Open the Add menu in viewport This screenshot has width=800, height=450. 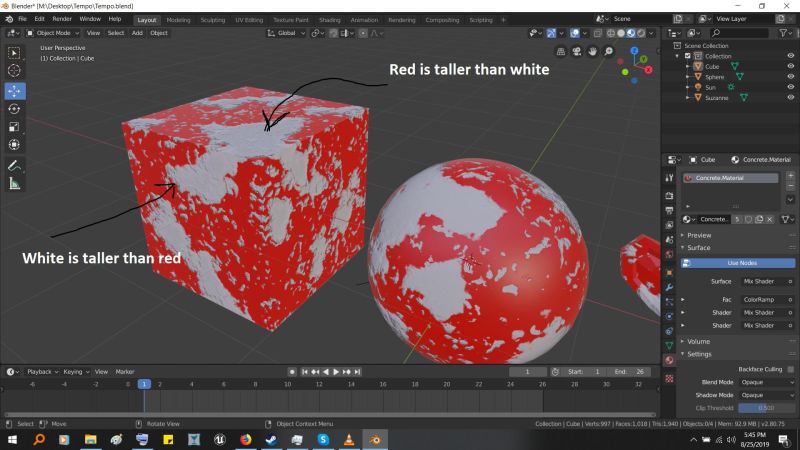(137, 33)
